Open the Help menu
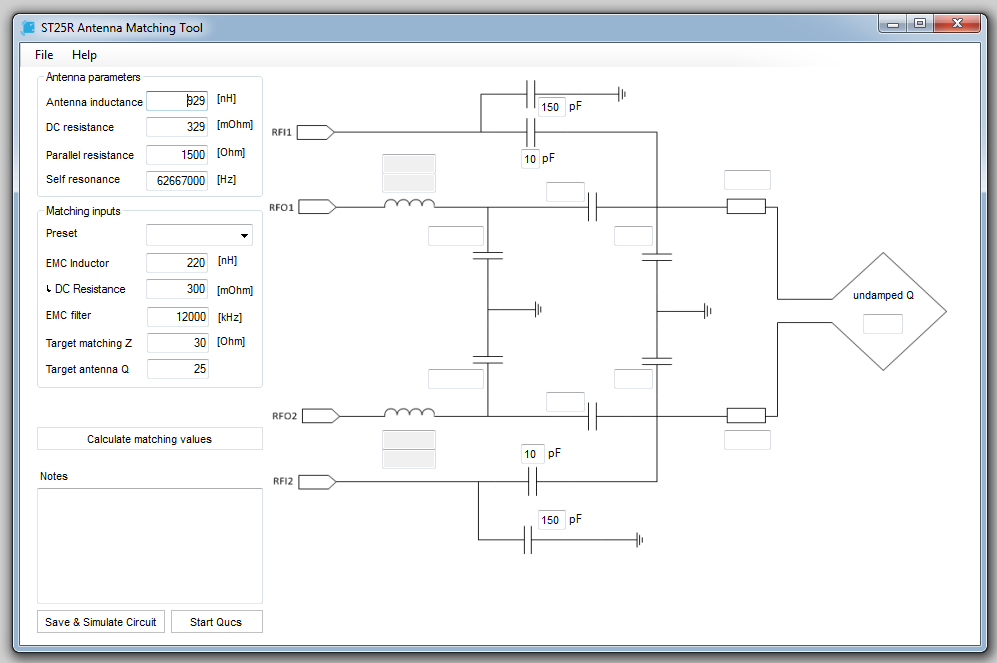This screenshot has height=663, width=997. (84, 55)
